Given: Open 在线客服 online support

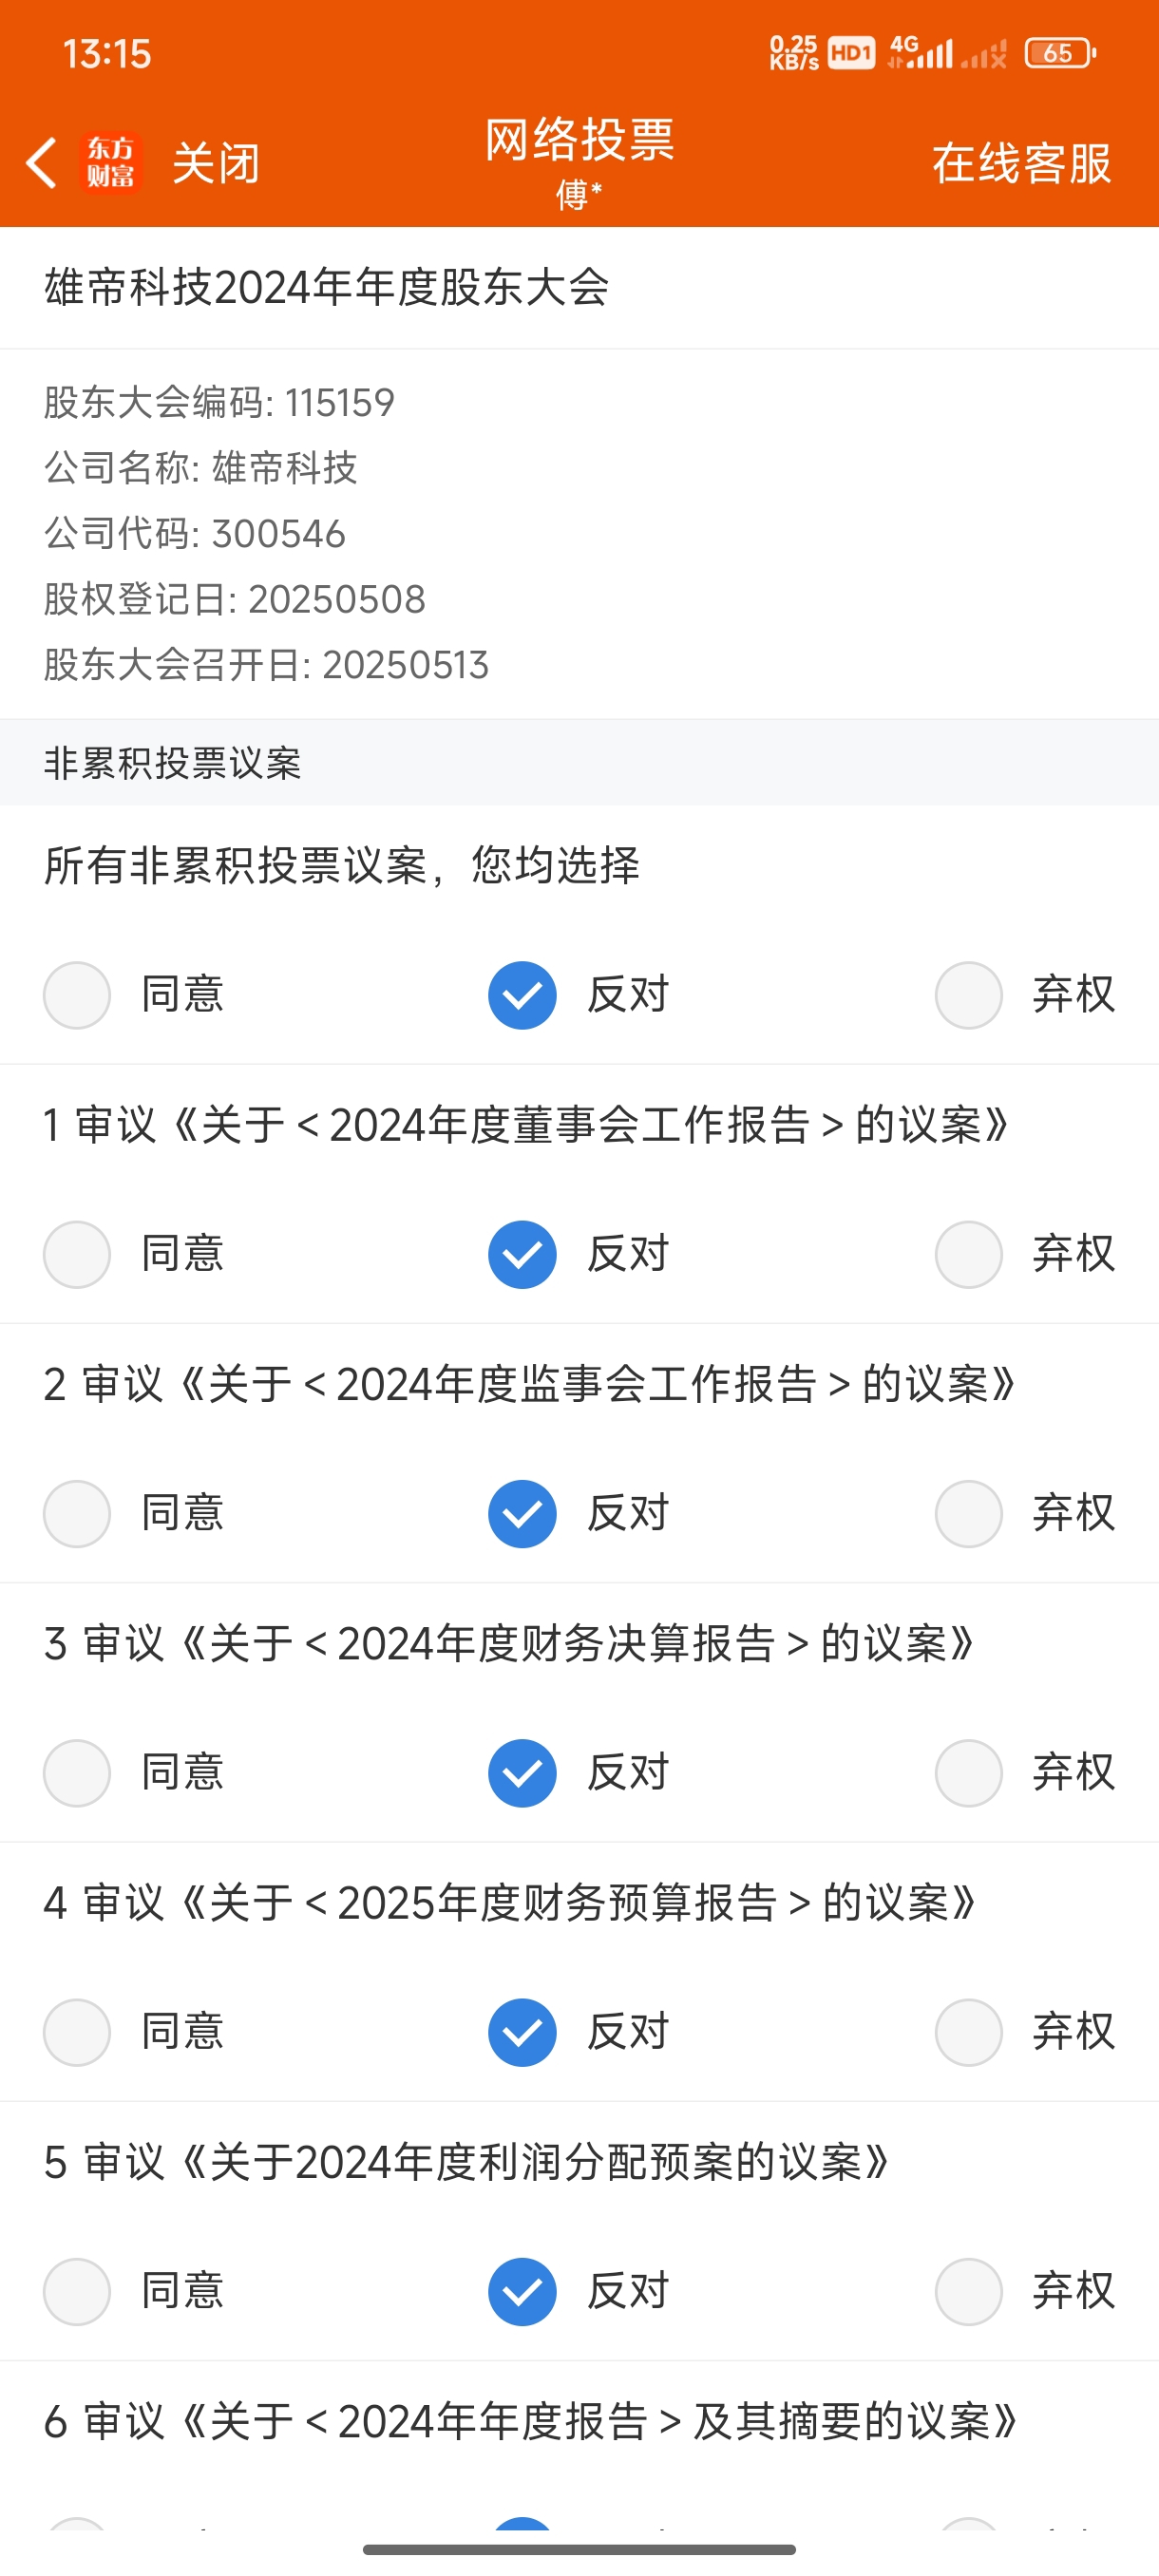Looking at the screenshot, I should (1022, 163).
